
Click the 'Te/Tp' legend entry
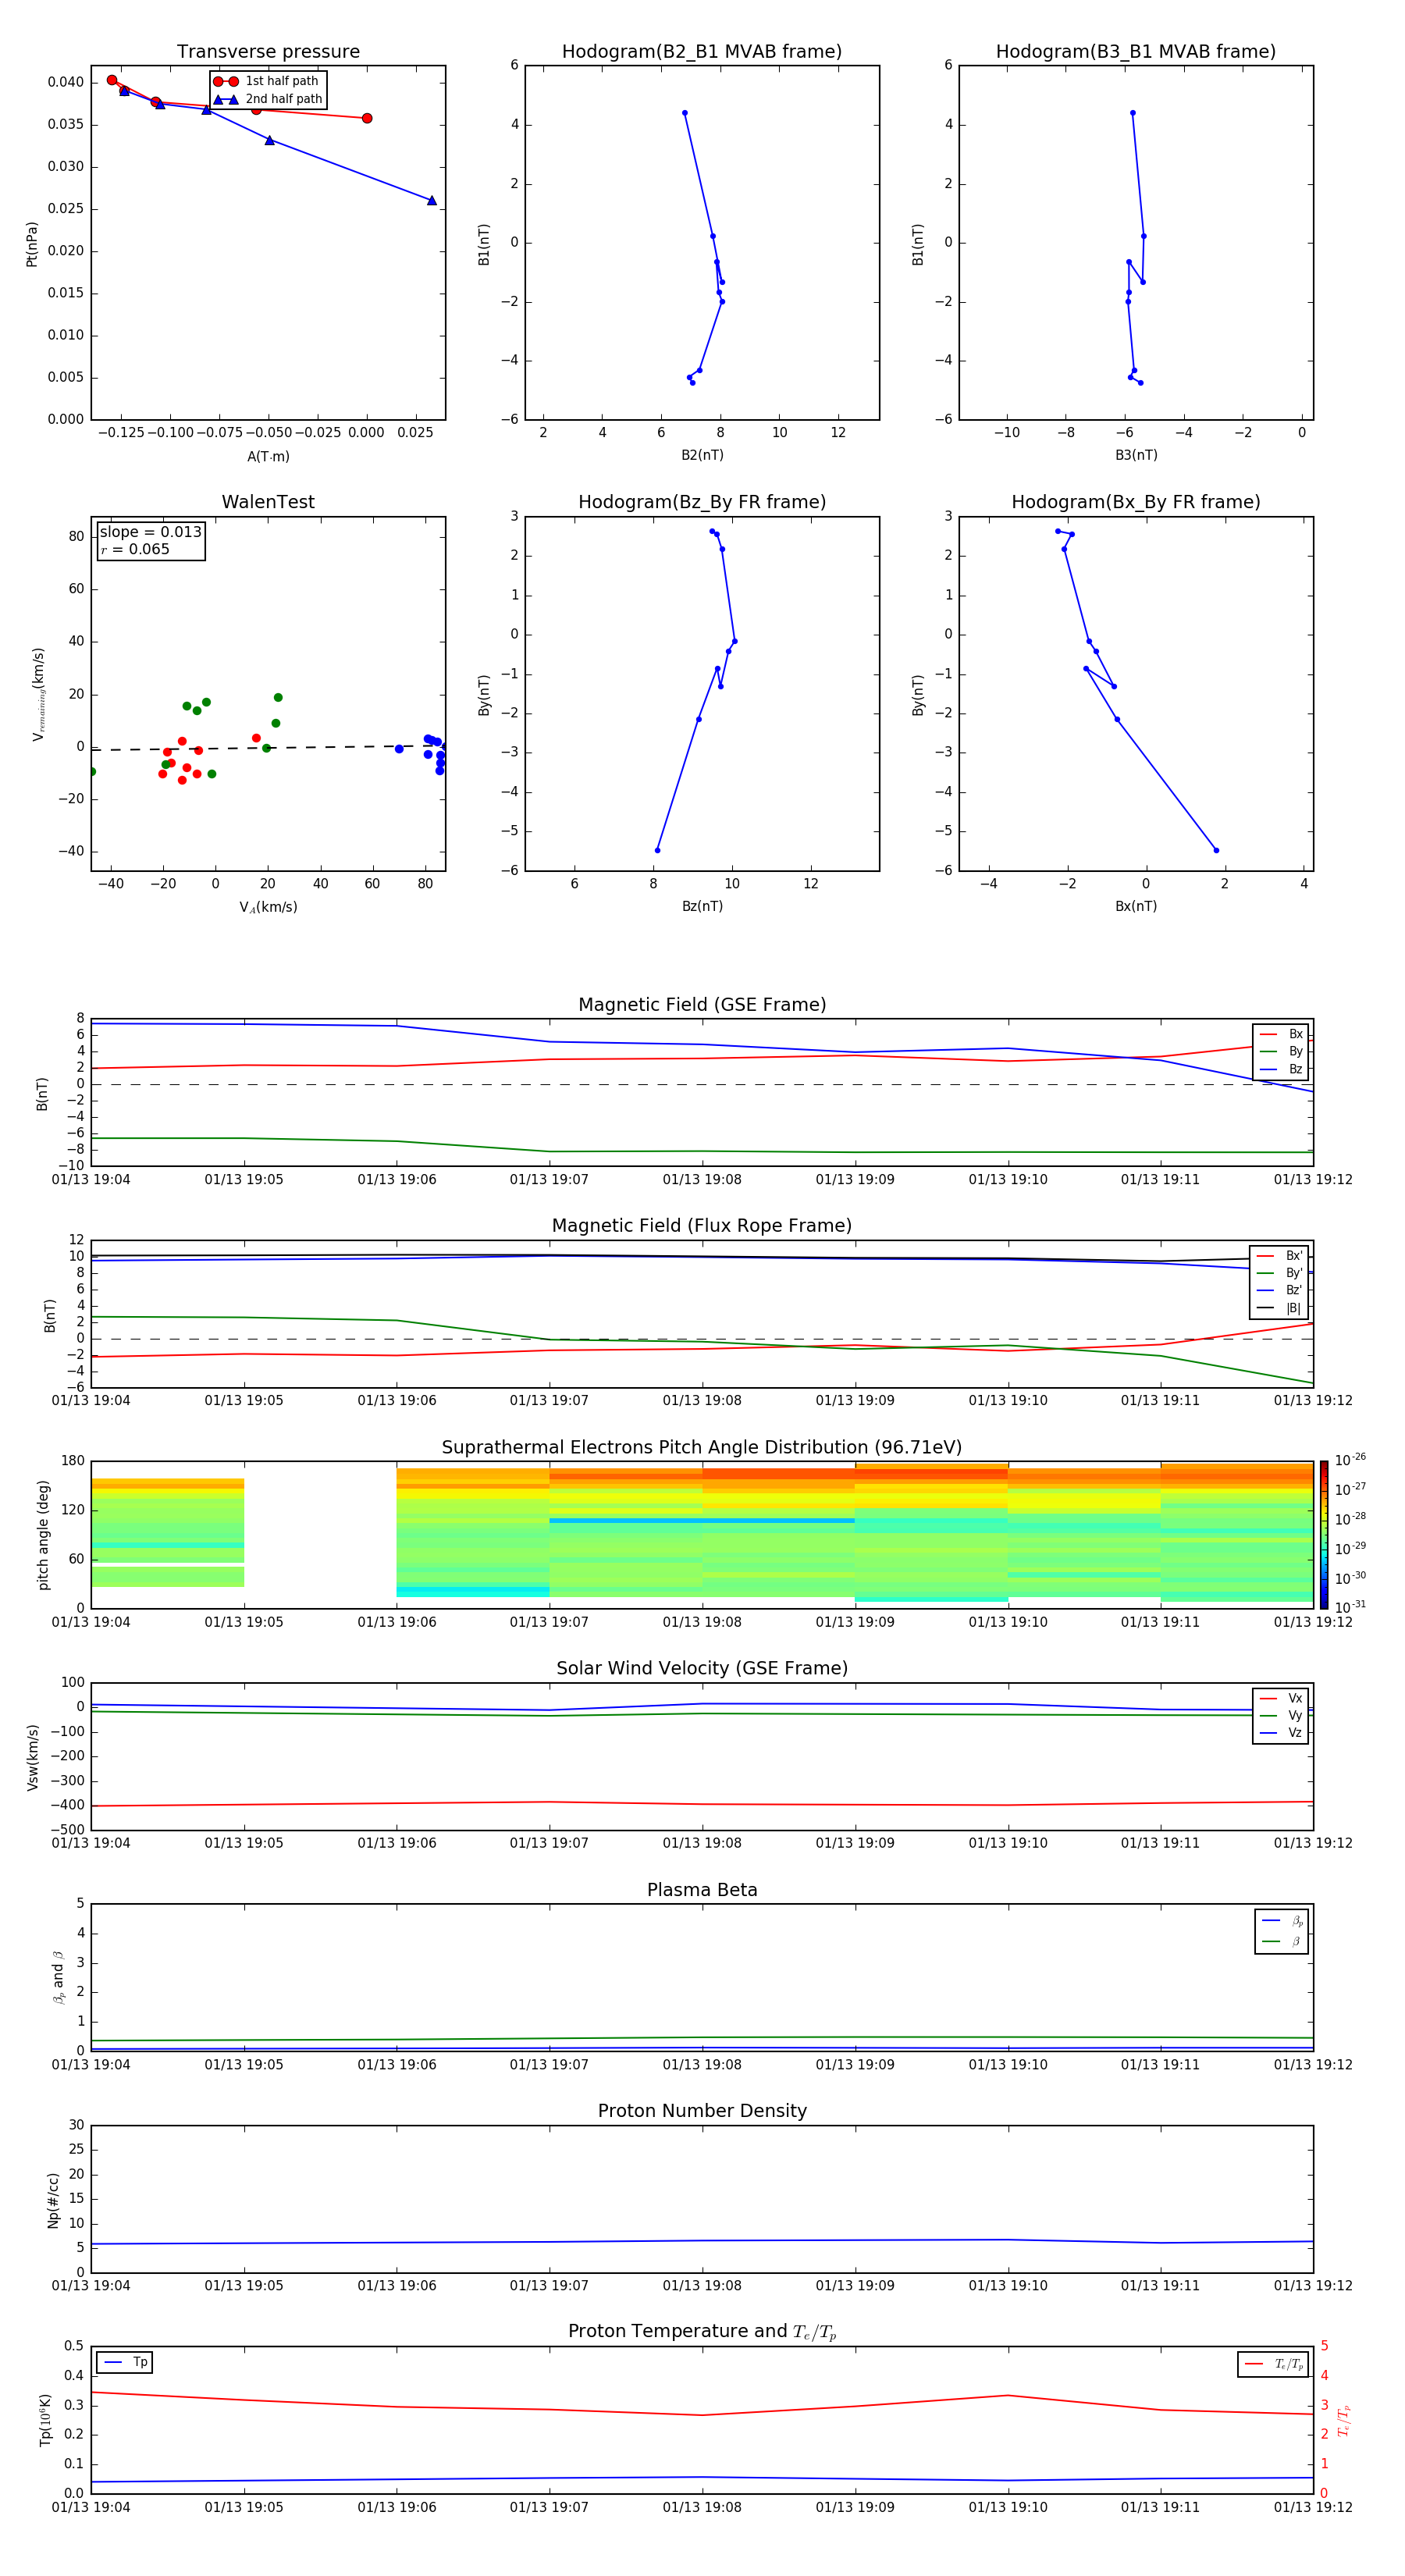click(x=1273, y=2365)
